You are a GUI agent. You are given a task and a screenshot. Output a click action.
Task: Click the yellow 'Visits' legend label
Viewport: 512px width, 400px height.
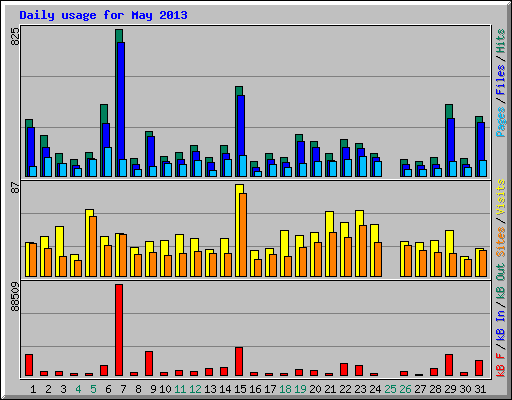point(501,198)
